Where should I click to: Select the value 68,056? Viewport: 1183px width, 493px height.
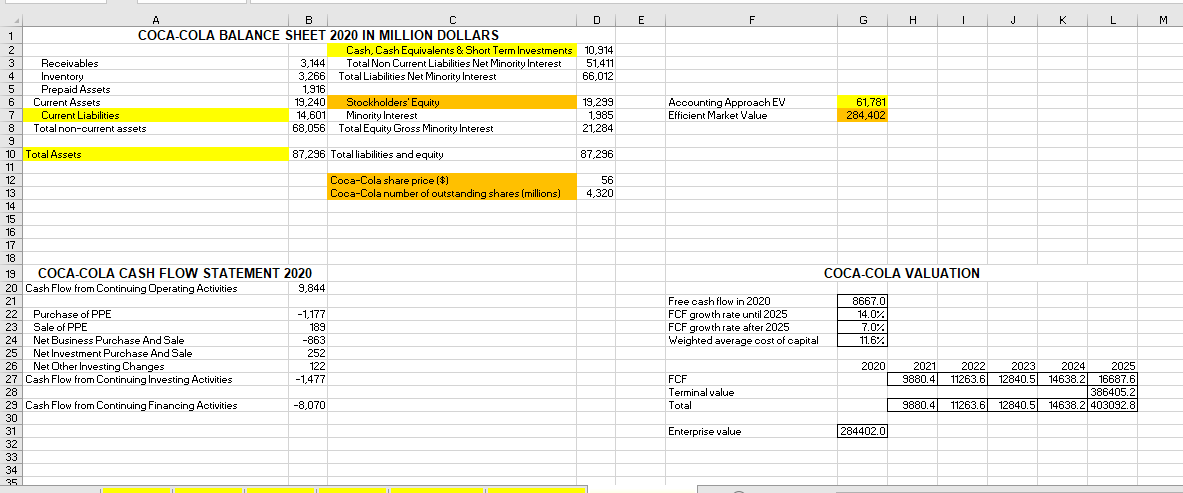tap(308, 128)
